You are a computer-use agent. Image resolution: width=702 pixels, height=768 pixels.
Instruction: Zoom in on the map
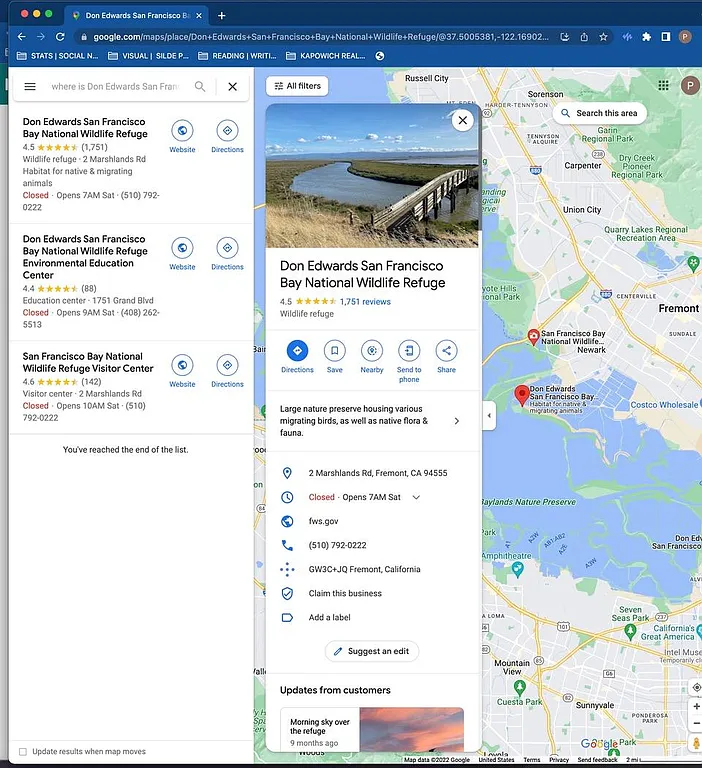(x=696, y=706)
